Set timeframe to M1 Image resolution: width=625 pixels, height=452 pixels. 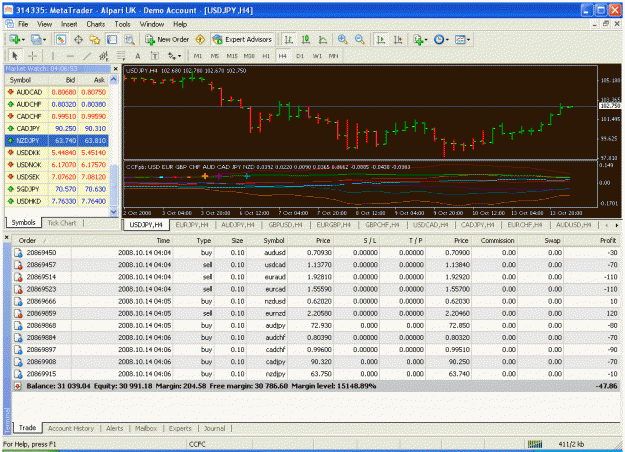[198, 56]
